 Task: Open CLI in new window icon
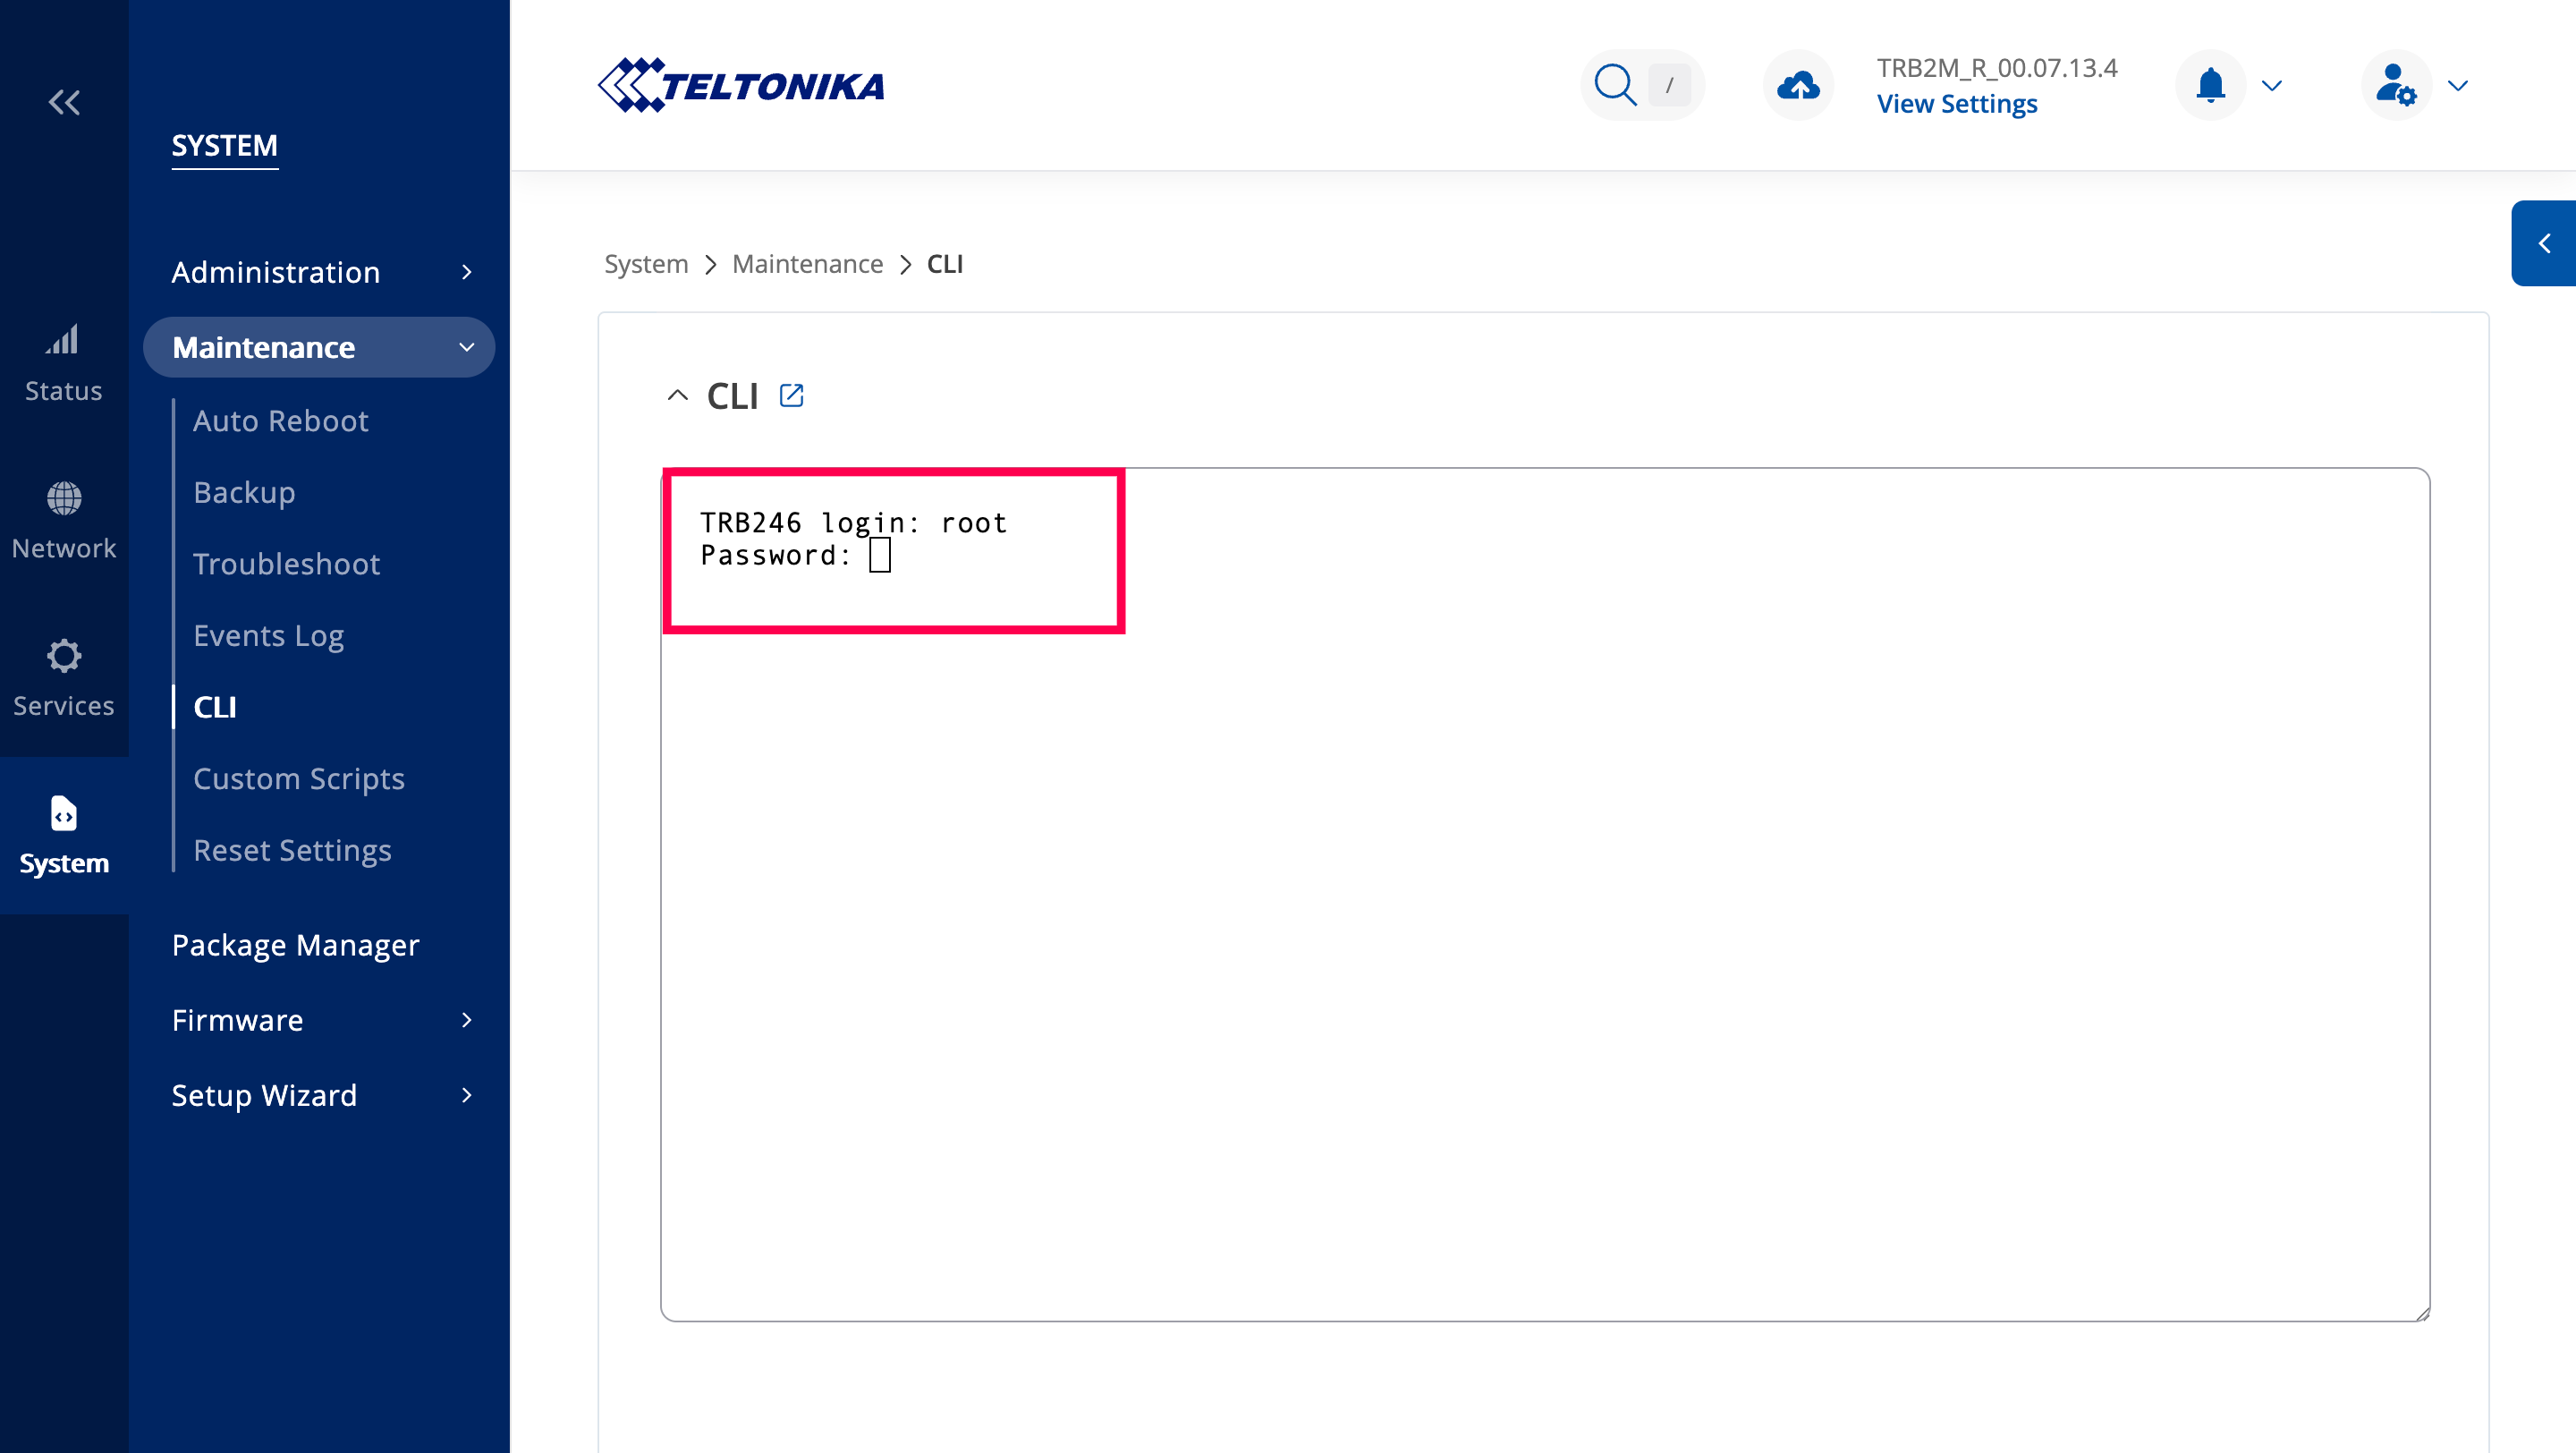pos(791,395)
